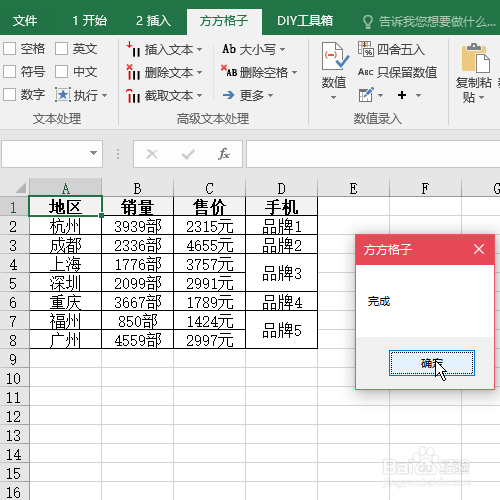Expand the pencil edit icon dropdown arrow
Viewport: 500px width, 500px height.
[380, 96]
